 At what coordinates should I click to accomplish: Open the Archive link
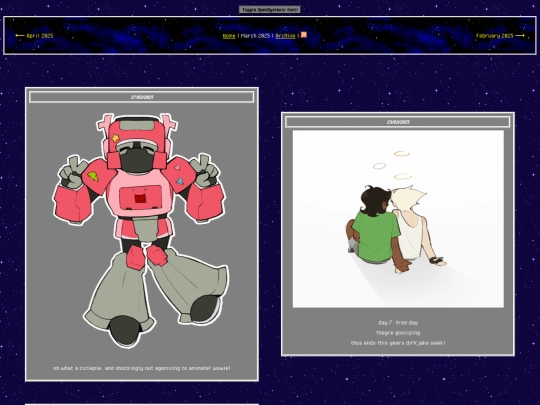coord(285,36)
